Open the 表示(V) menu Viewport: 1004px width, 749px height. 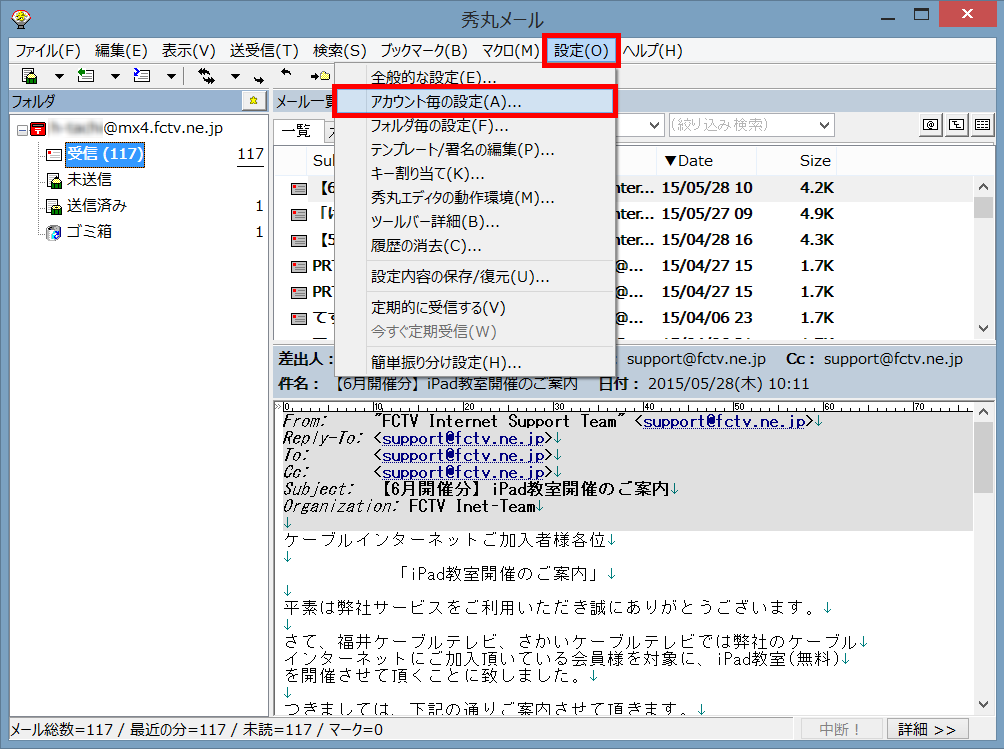coord(188,51)
